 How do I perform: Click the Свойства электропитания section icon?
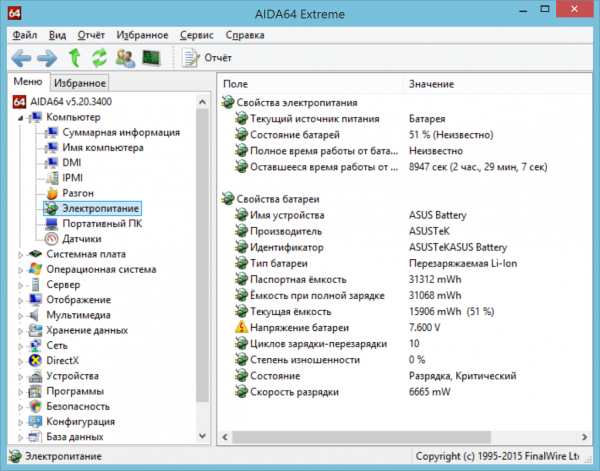pyautogui.click(x=228, y=102)
